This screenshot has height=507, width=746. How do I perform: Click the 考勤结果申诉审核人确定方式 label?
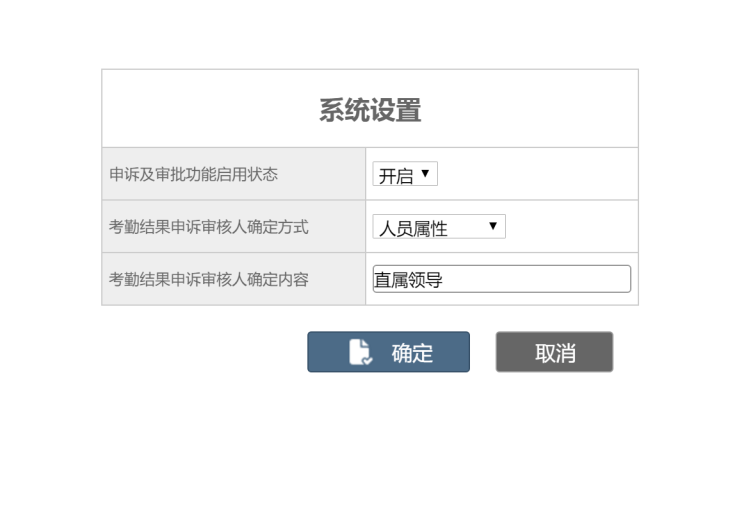208,227
